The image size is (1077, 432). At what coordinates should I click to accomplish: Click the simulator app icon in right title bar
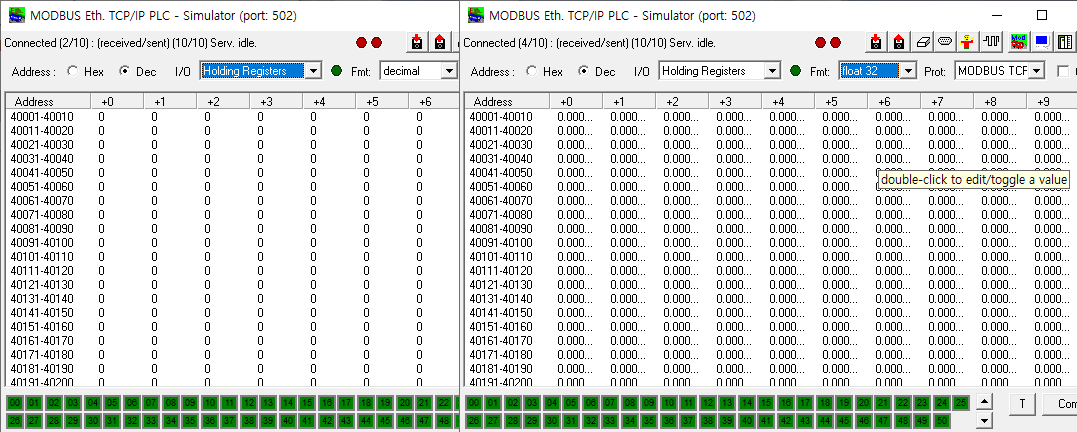(476, 15)
